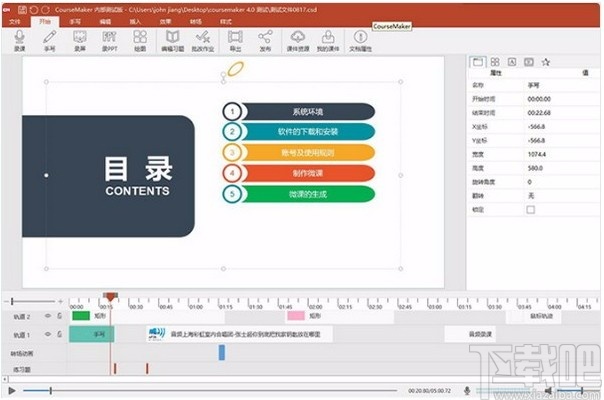Click the 发布 share publish icon
Image resolution: width=604 pixels, height=400 pixels.
coord(265,40)
